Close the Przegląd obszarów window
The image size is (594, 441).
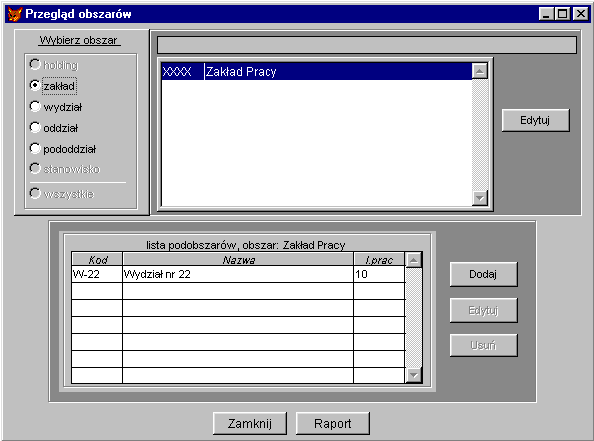(x=580, y=14)
